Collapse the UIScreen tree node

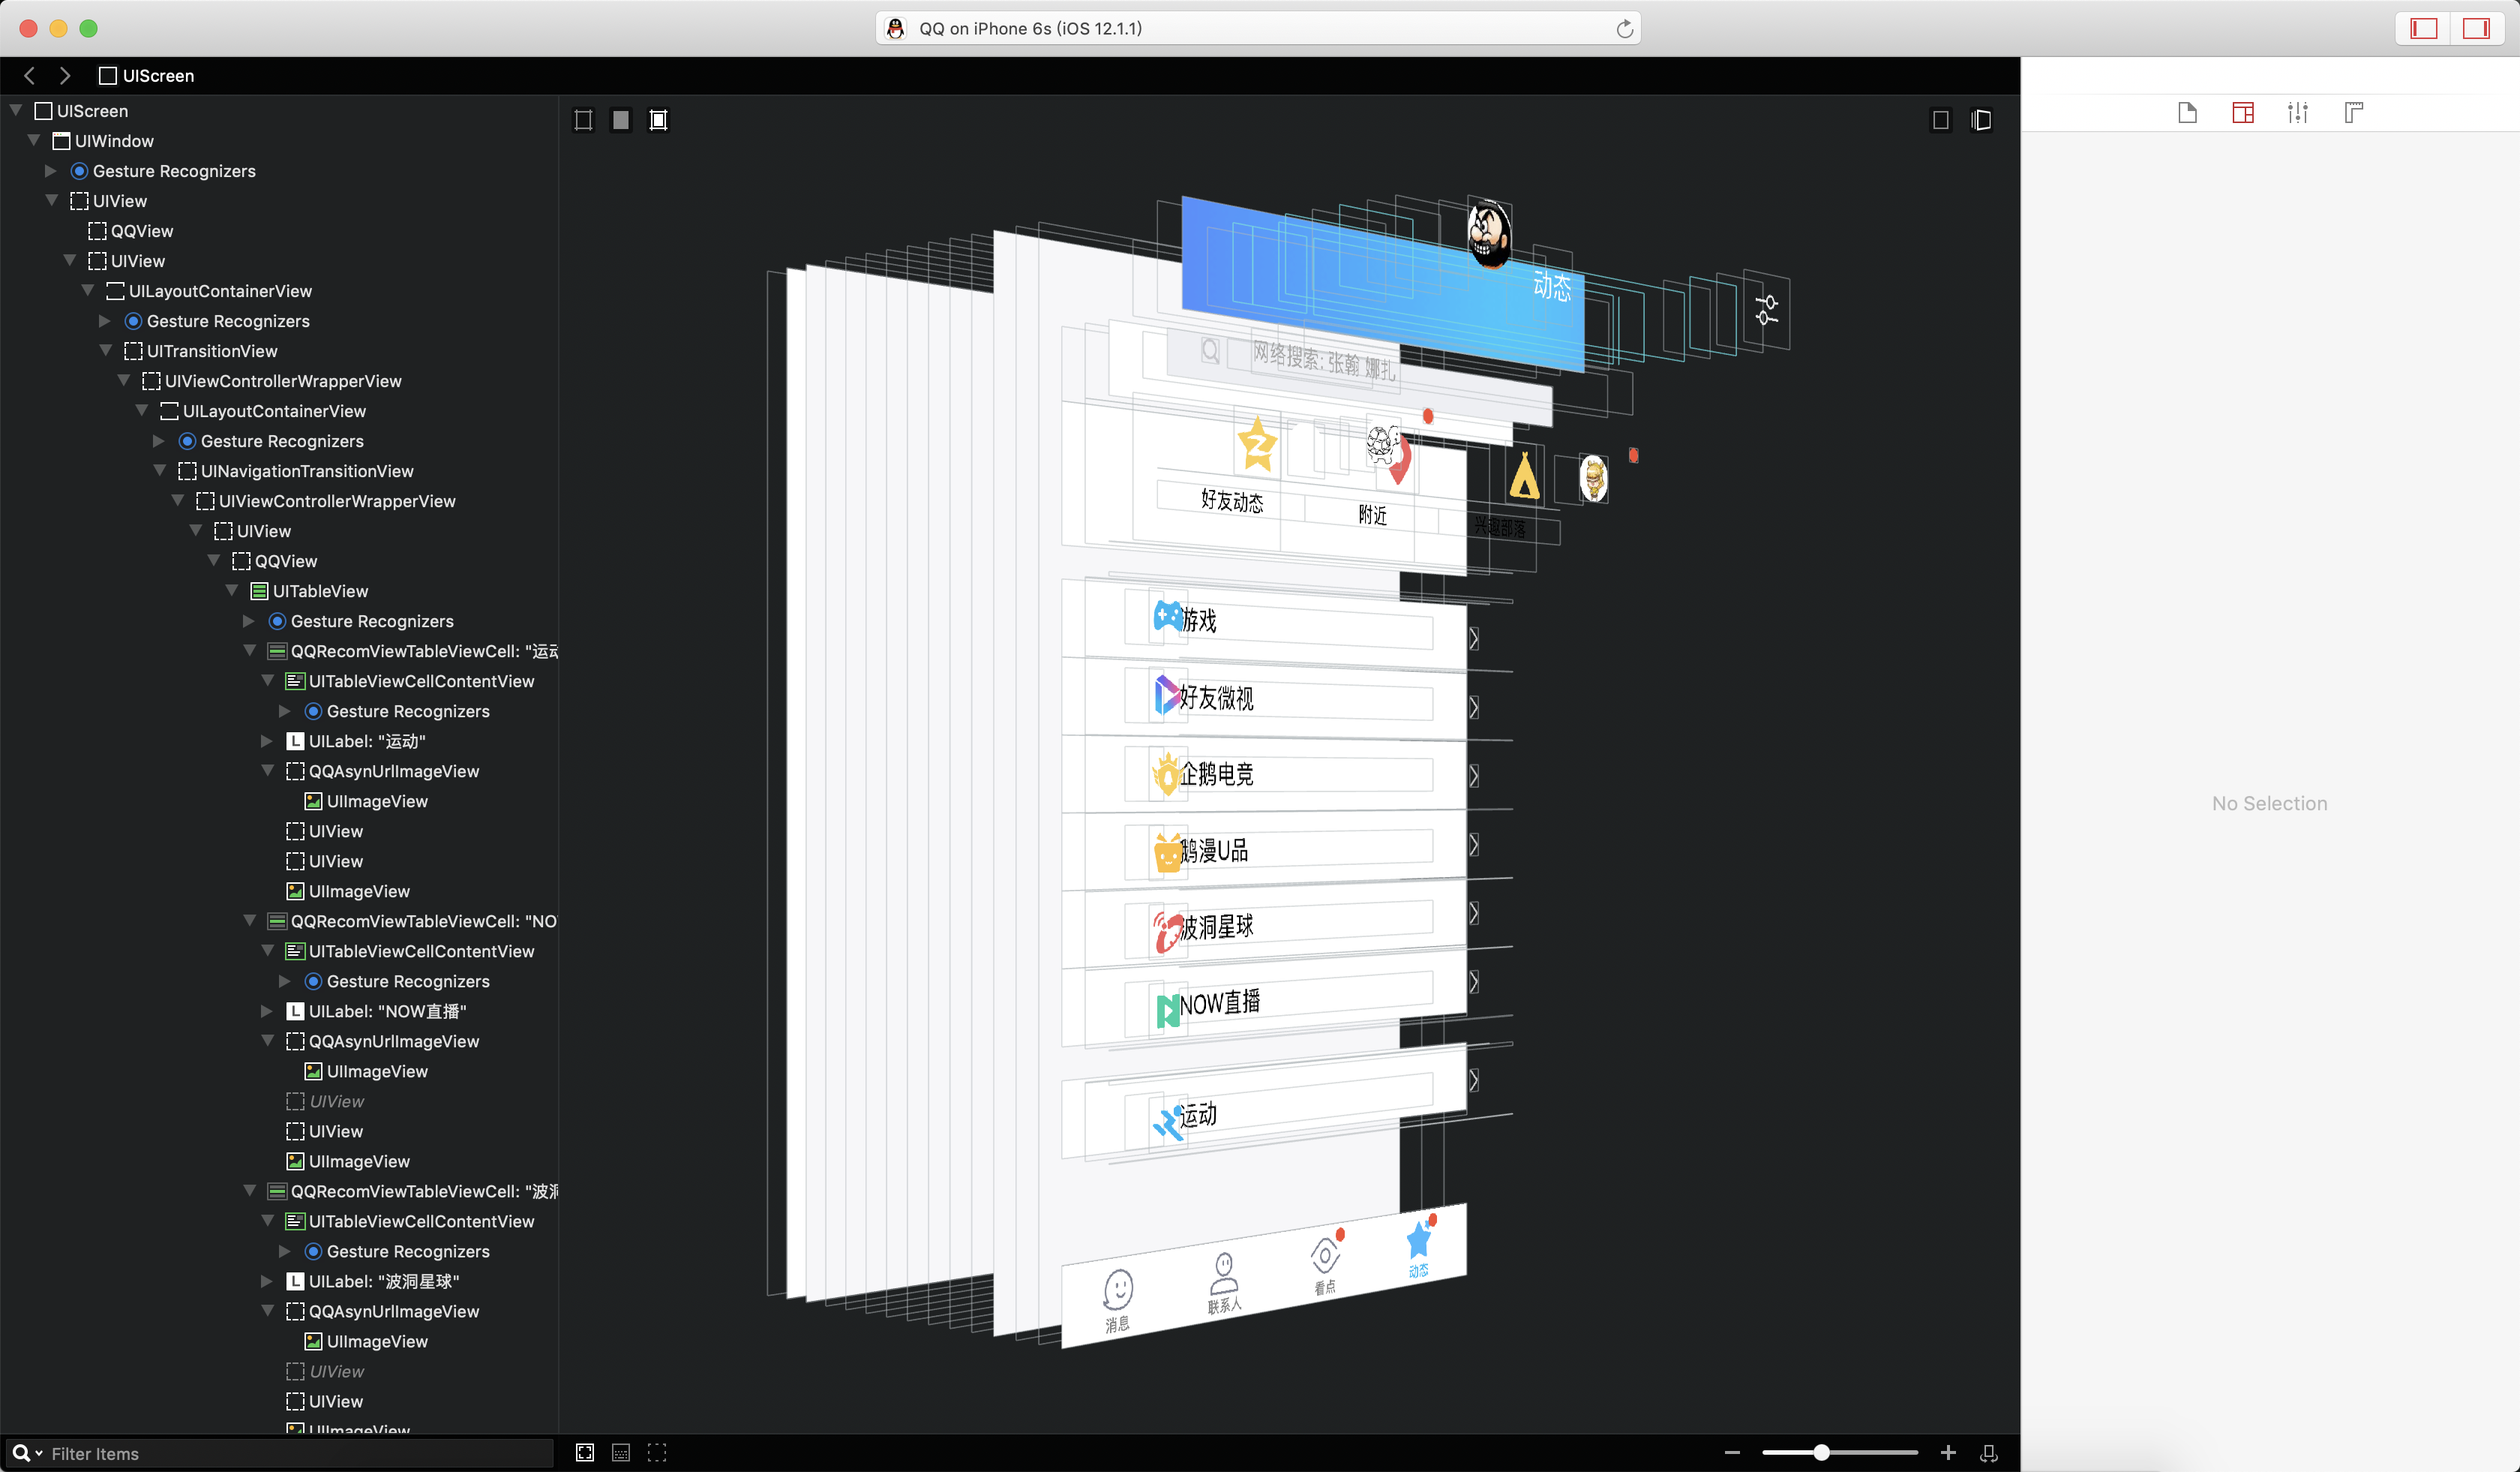tap(16, 110)
